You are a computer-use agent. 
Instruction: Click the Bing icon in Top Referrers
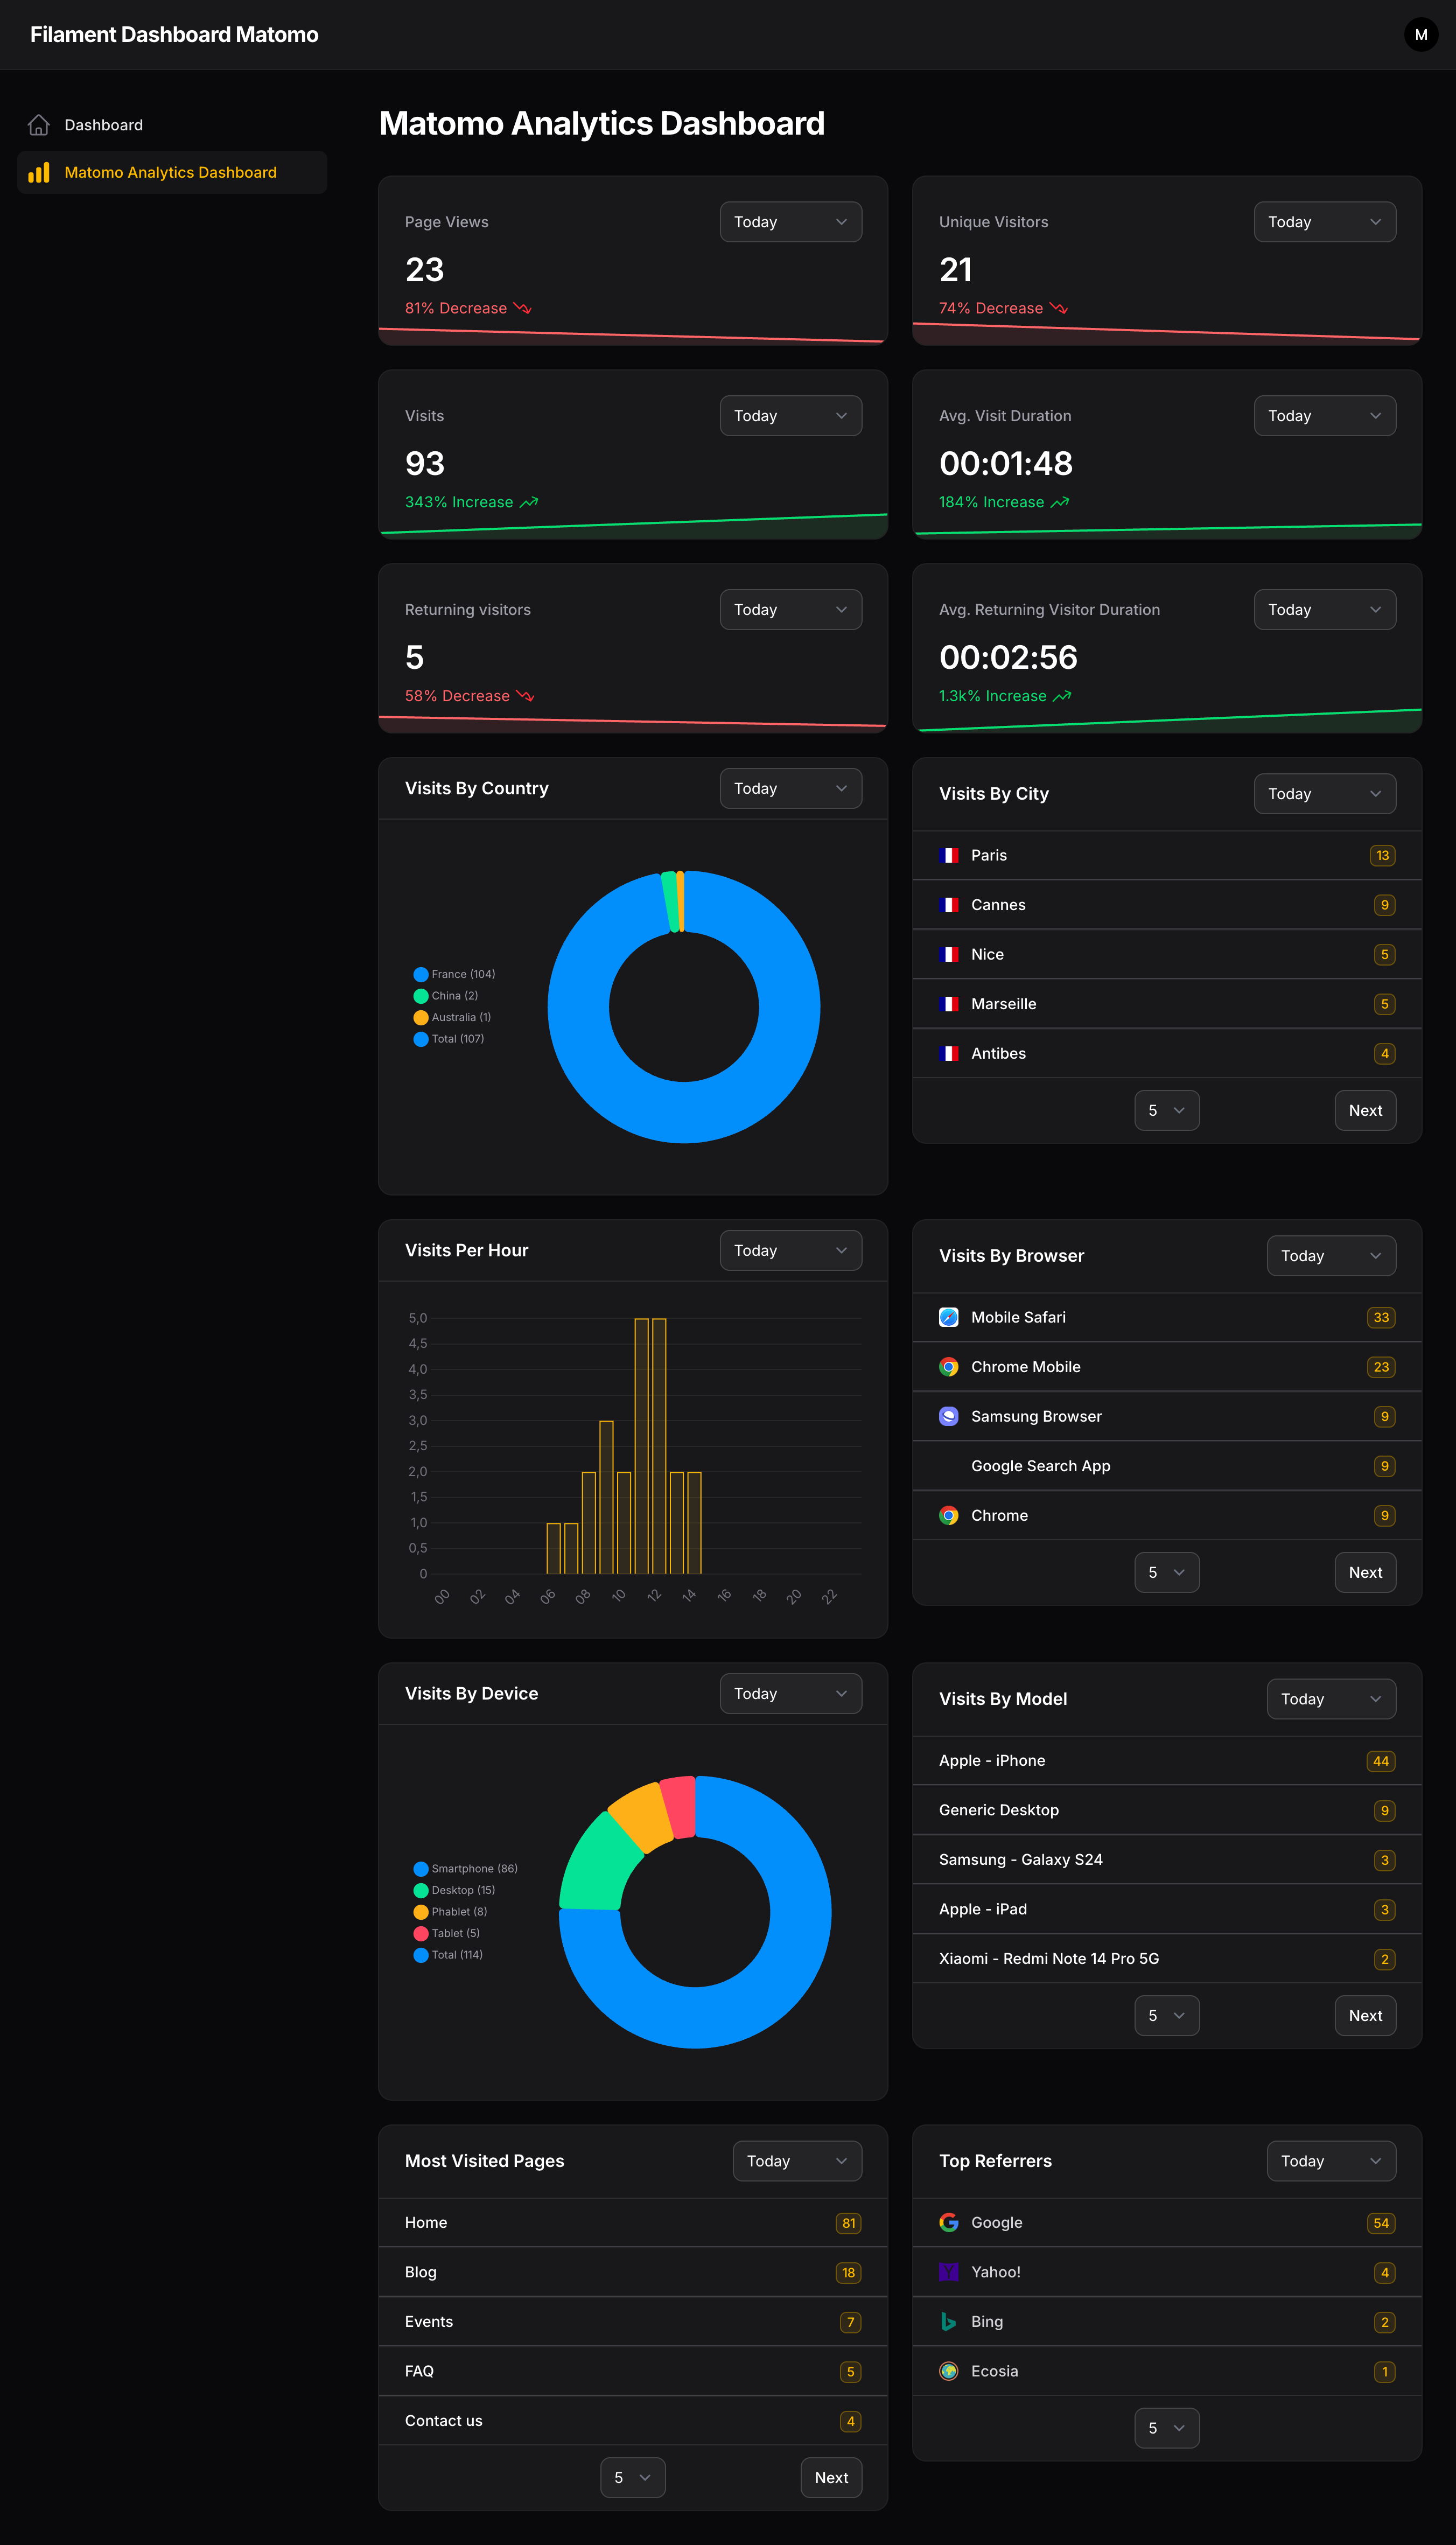[x=948, y=2321]
